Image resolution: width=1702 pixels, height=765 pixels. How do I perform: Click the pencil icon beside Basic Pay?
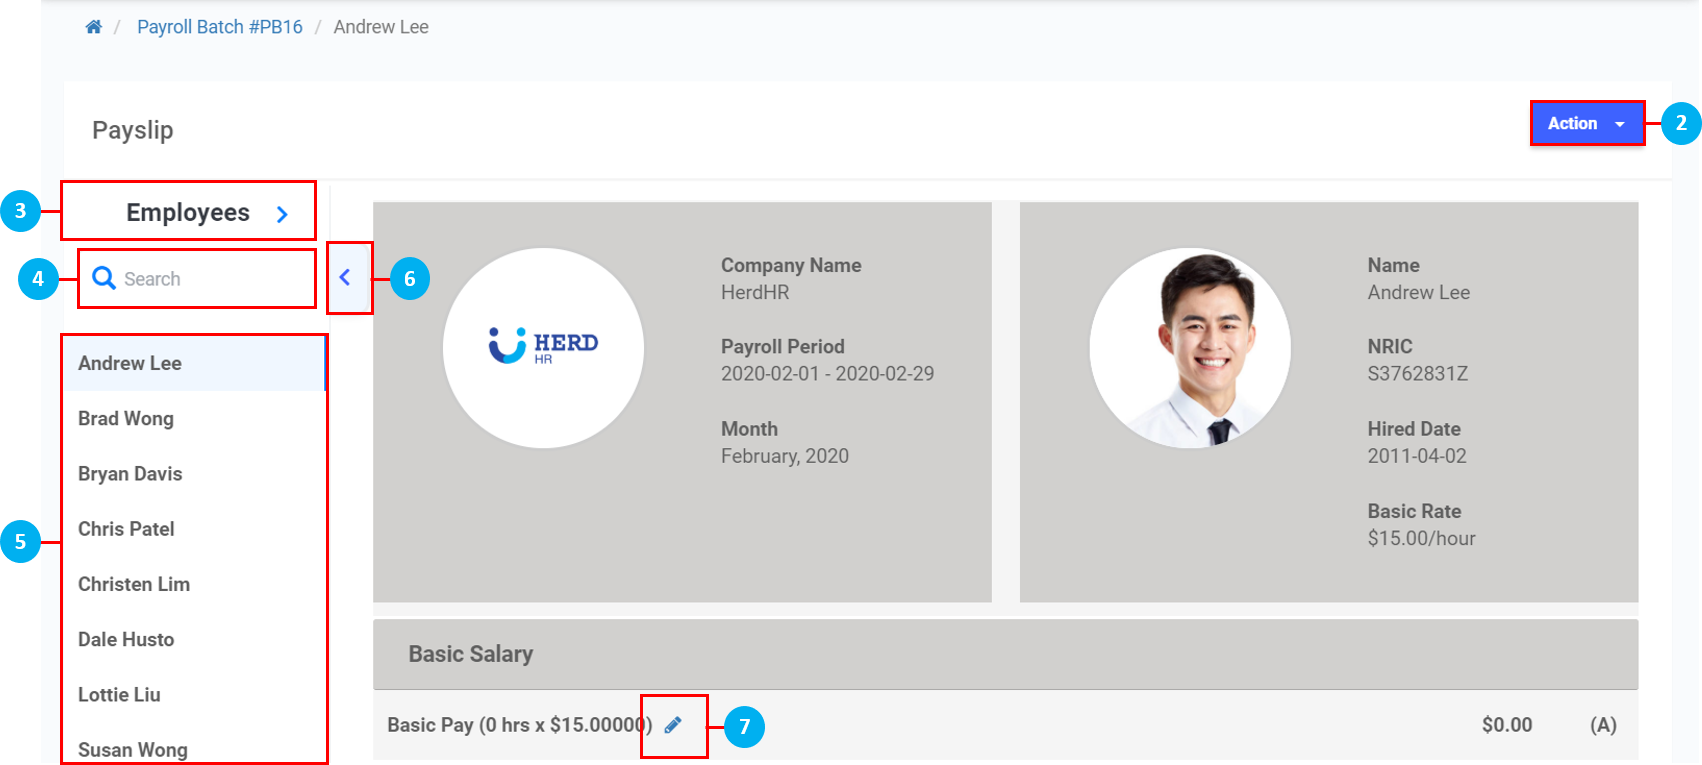coord(673,725)
